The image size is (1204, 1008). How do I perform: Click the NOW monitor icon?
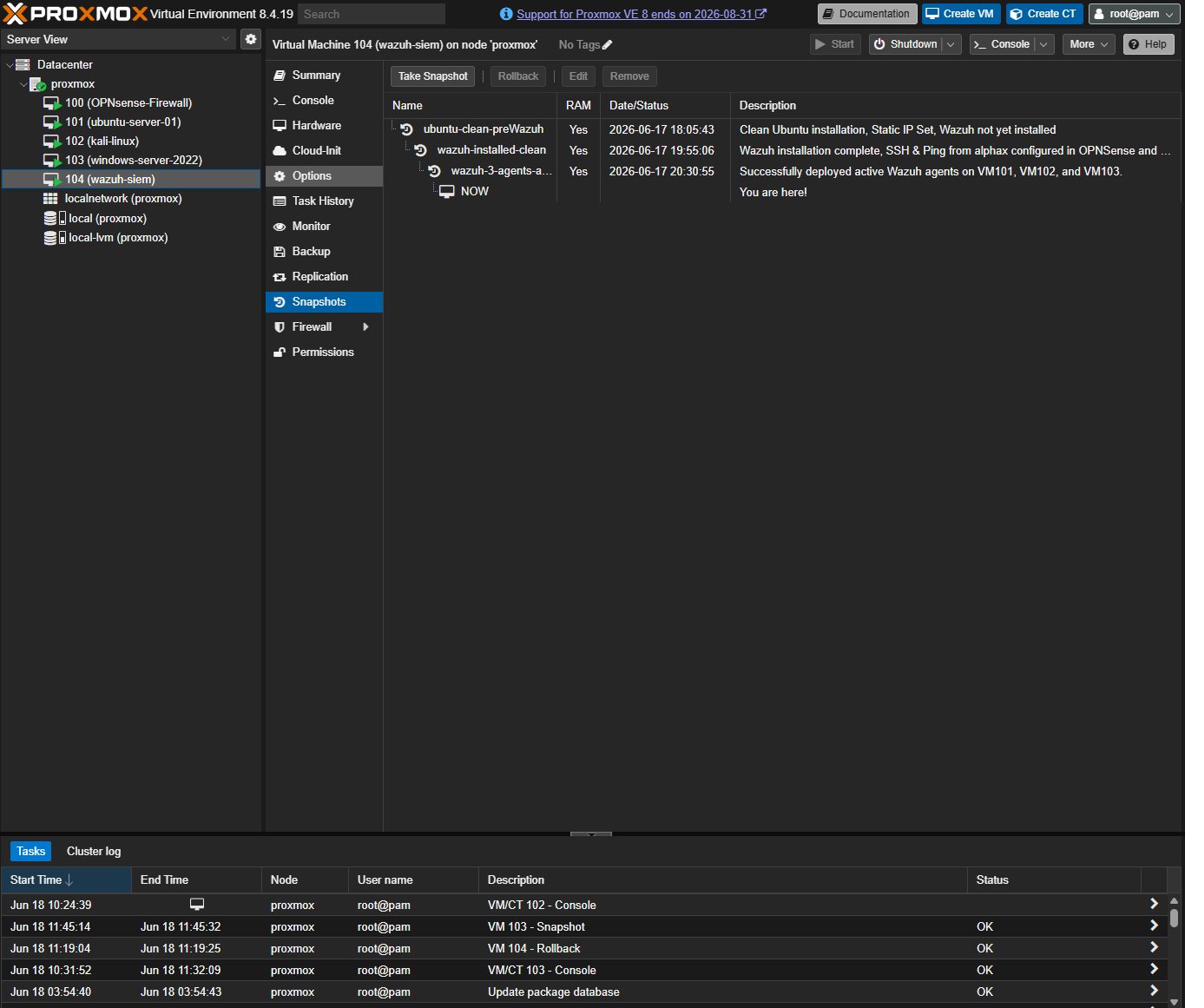[447, 191]
